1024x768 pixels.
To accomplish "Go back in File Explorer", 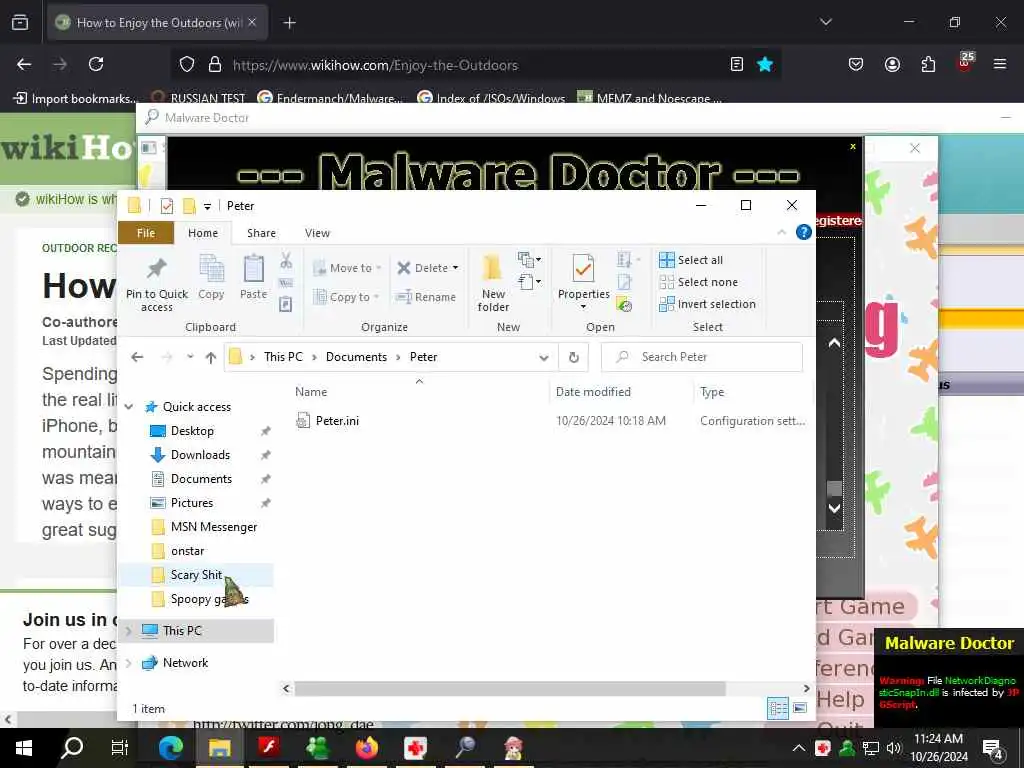I will click(x=137, y=357).
